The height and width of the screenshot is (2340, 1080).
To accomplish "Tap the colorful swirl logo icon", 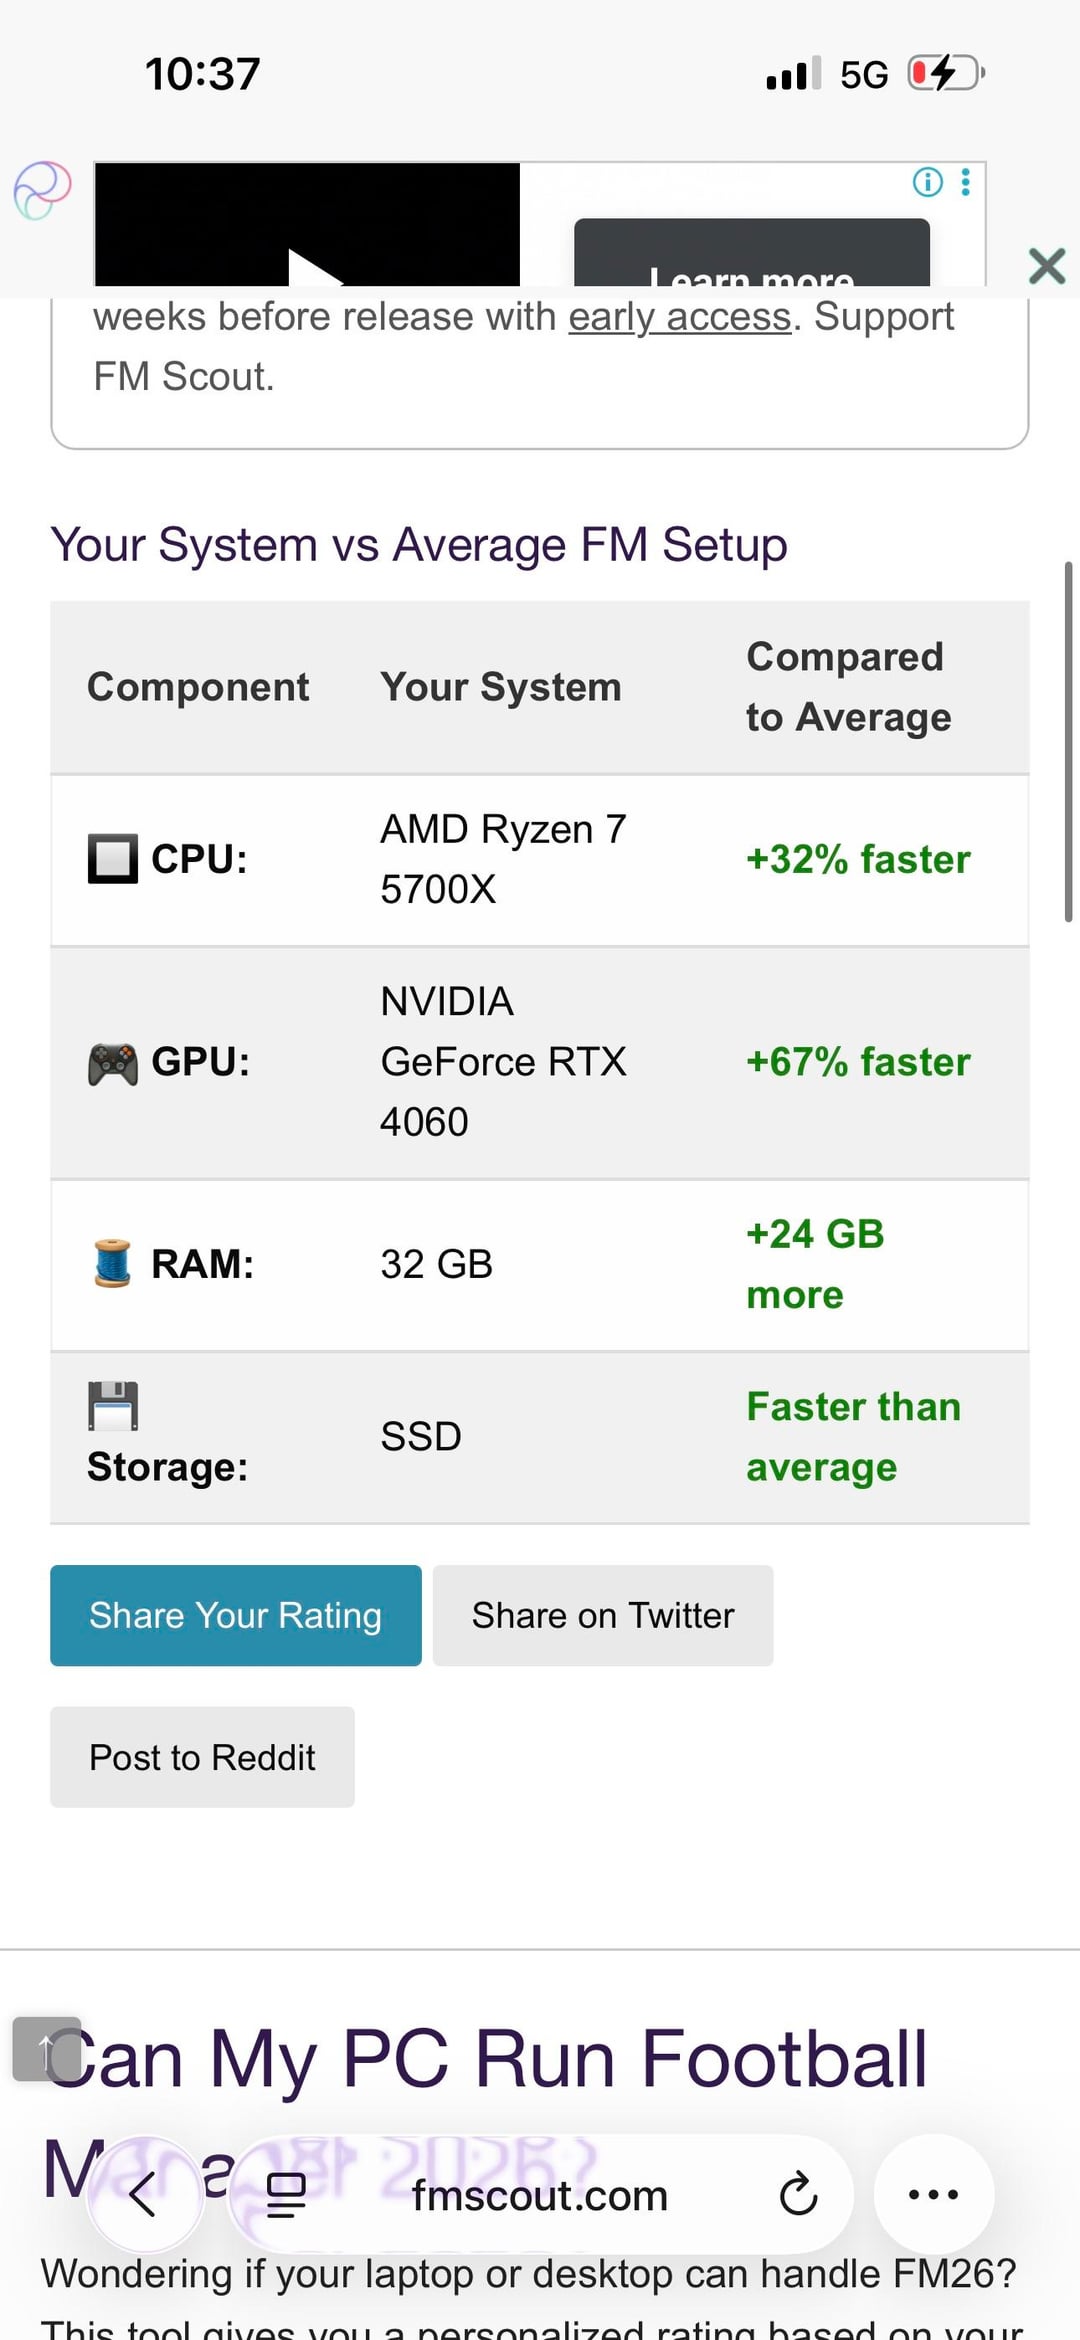I will (43, 190).
